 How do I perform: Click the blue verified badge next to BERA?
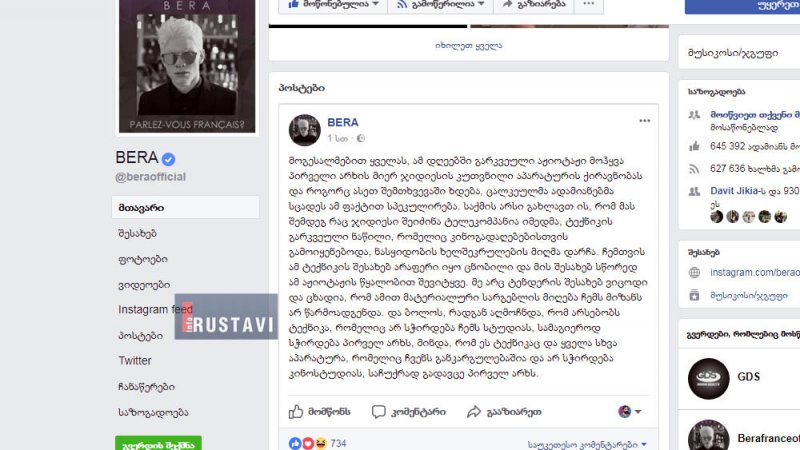click(168, 159)
